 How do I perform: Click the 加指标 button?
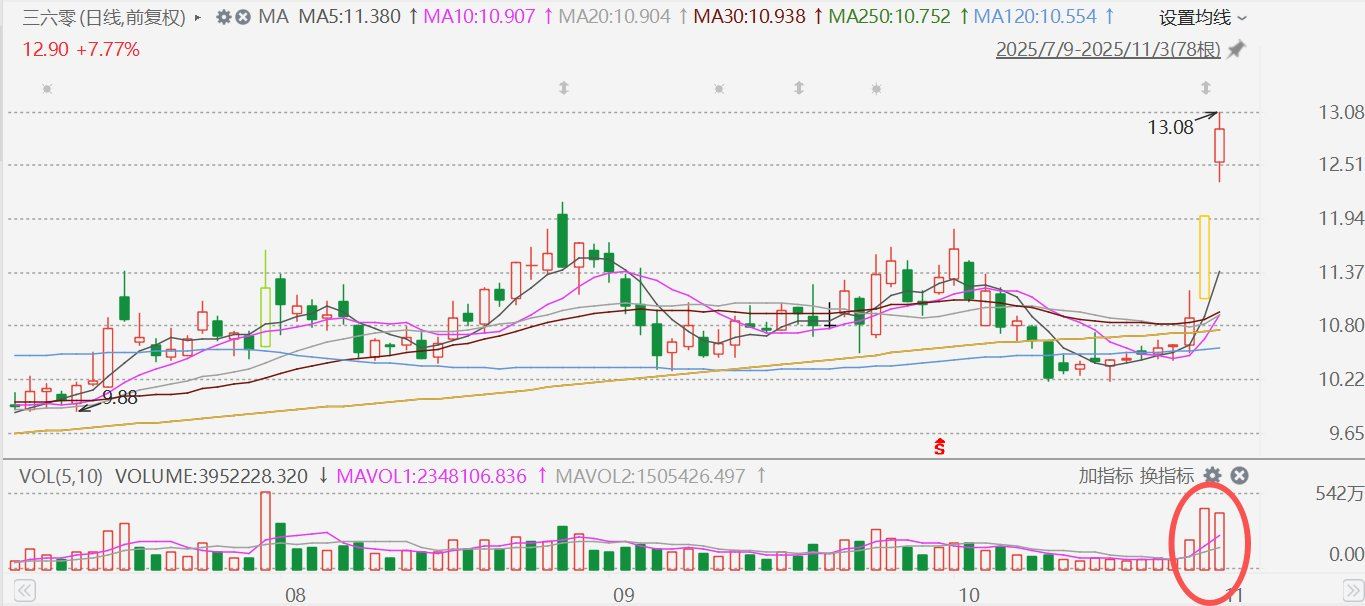tap(1105, 476)
